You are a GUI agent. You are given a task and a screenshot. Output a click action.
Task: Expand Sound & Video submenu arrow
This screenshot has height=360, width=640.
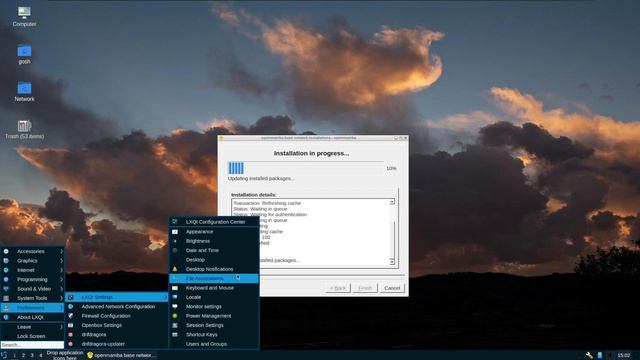tap(61, 289)
